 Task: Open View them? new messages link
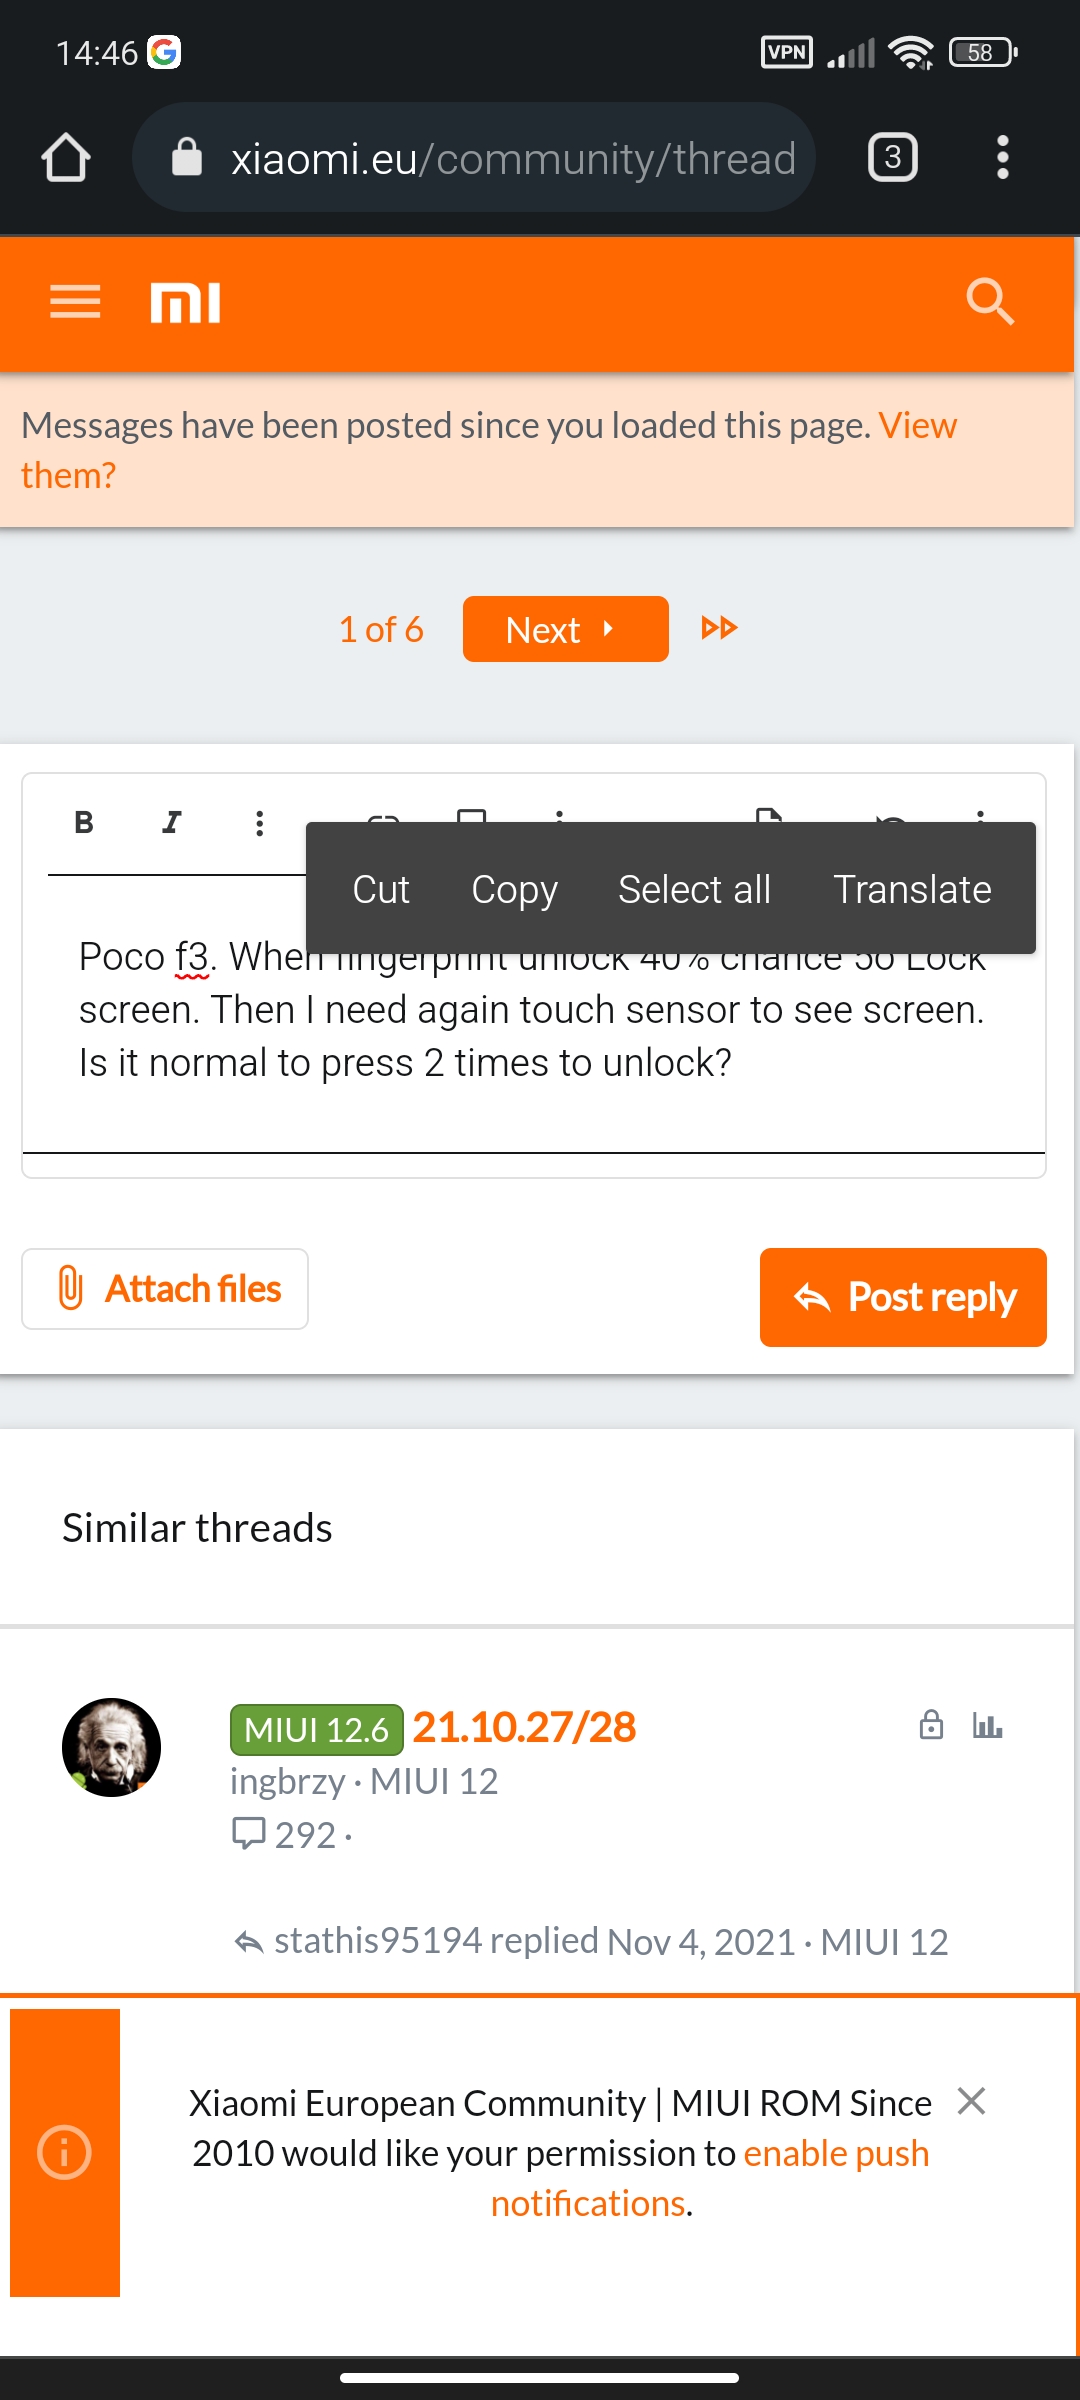(x=489, y=450)
